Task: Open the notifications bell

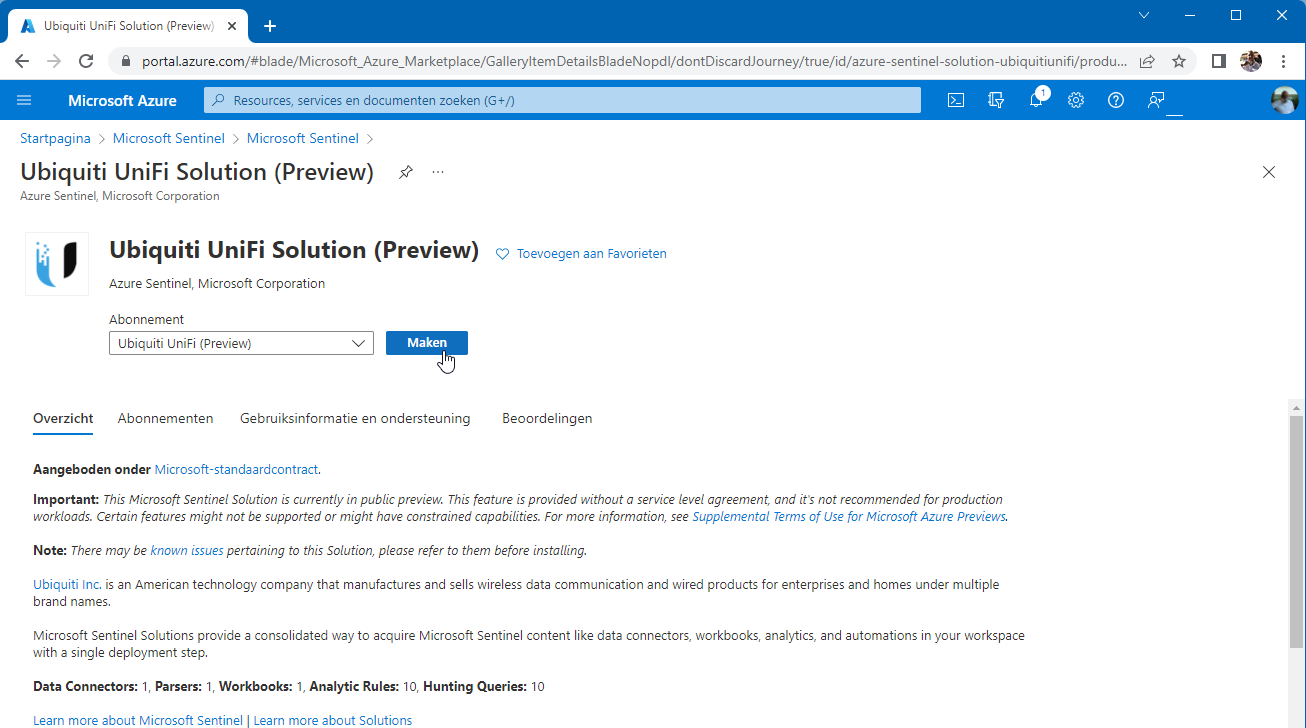Action: click(x=1036, y=100)
